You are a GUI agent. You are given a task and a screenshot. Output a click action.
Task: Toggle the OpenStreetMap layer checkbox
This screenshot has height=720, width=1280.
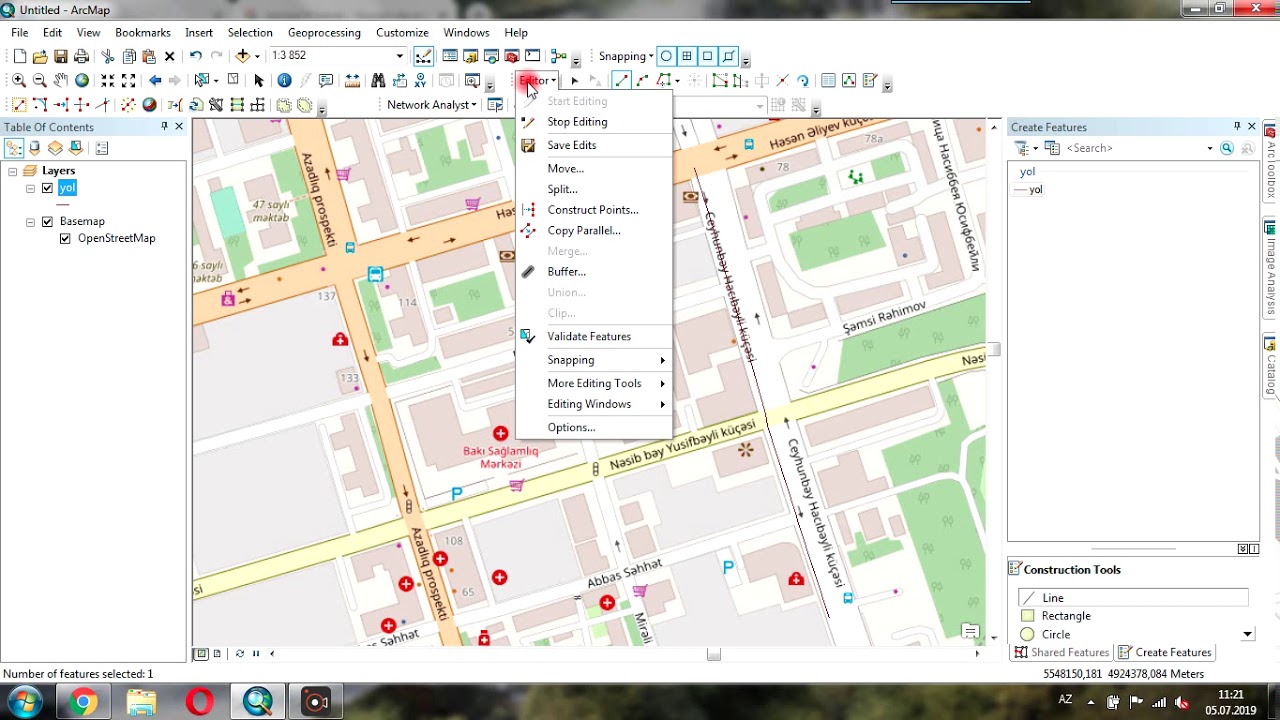65,238
